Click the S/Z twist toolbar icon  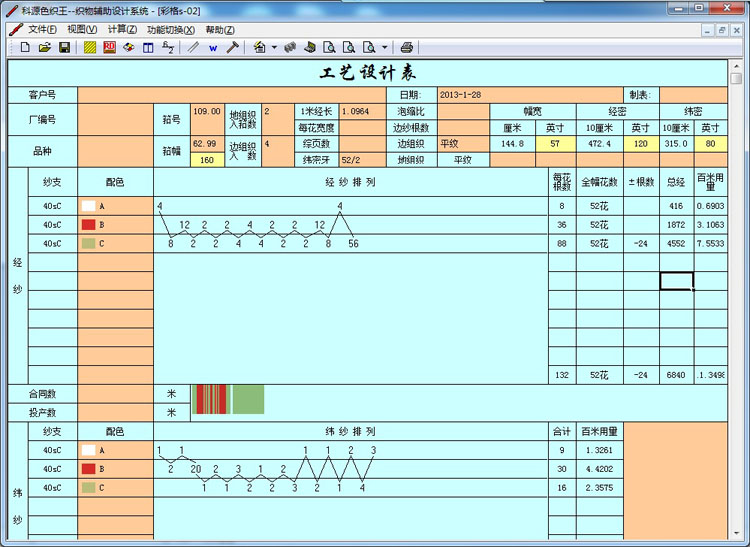click(168, 47)
